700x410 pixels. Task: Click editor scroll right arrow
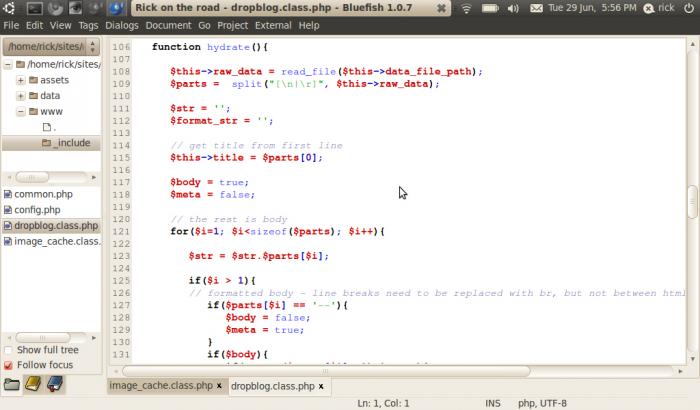pyautogui.click(x=680, y=371)
